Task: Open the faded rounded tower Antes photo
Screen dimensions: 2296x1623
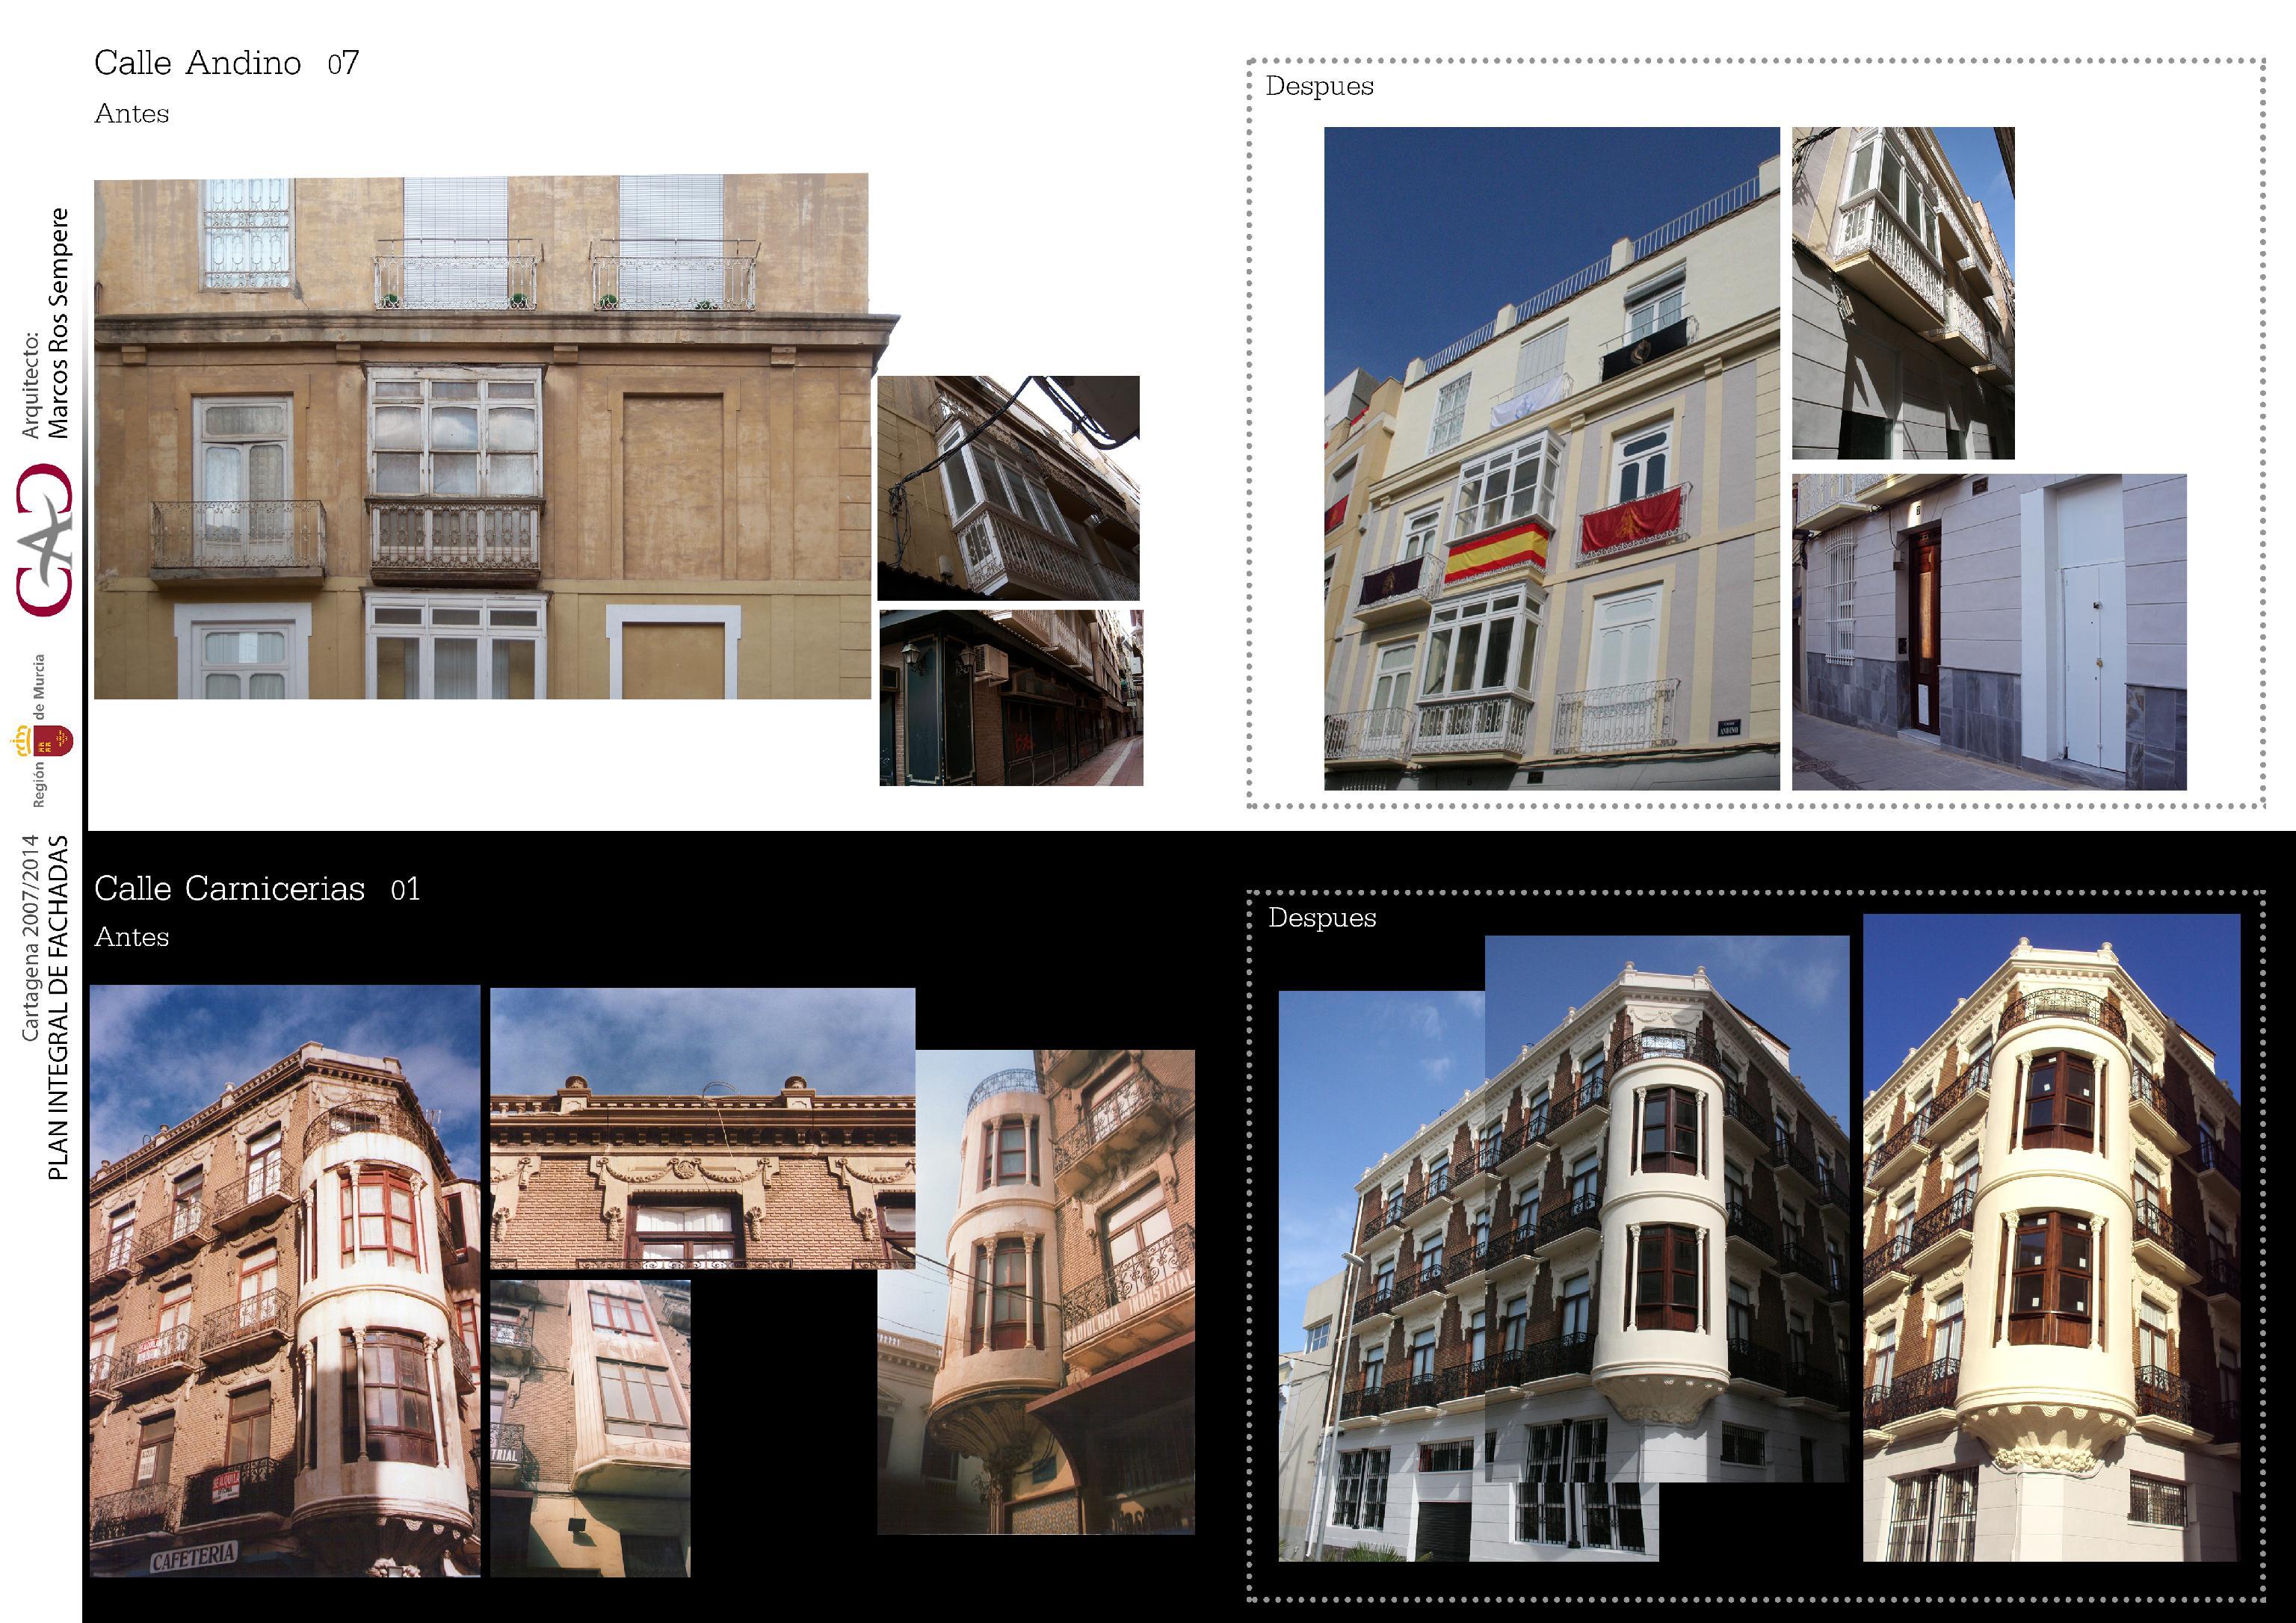Action: click(1036, 1292)
